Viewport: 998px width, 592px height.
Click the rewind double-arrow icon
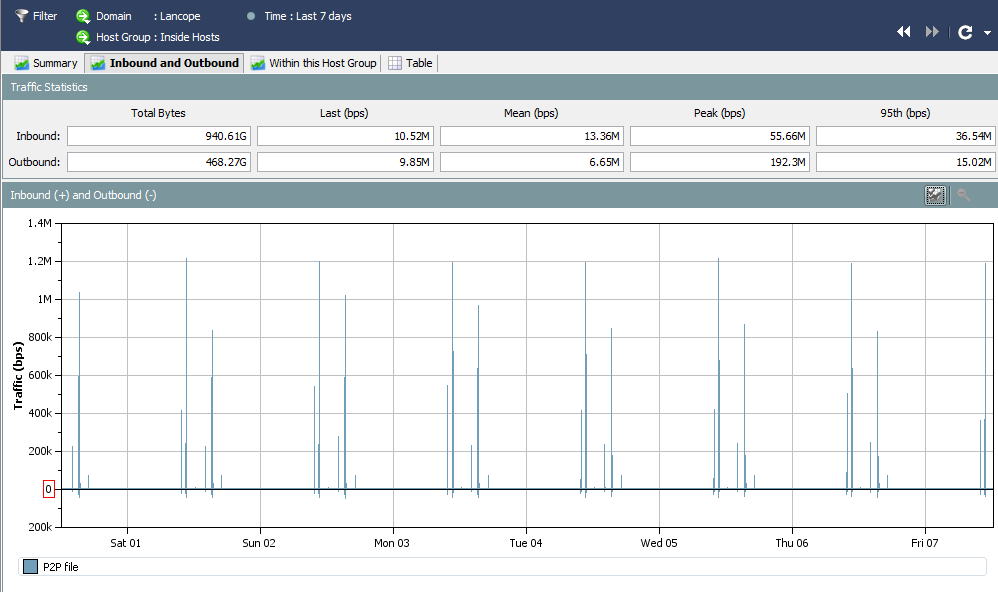[904, 32]
